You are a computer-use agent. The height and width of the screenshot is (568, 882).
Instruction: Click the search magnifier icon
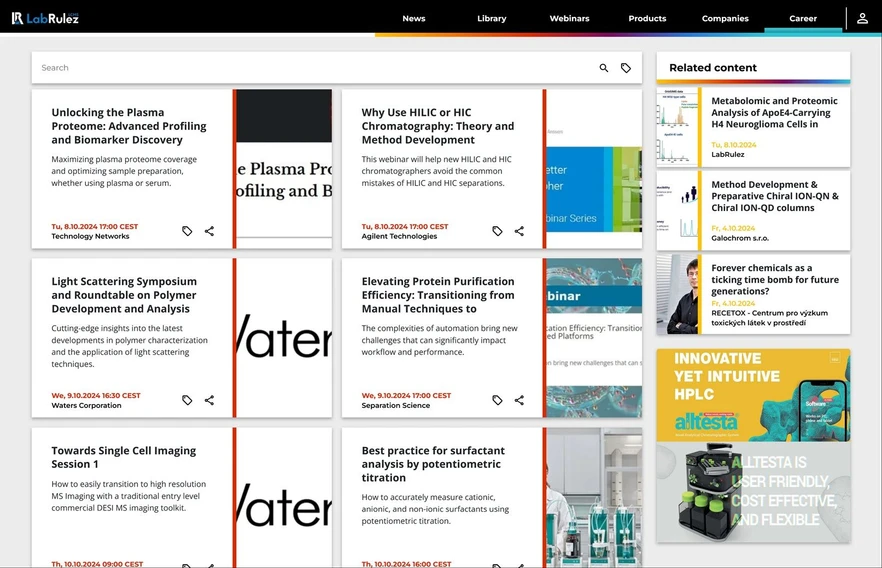[604, 68]
